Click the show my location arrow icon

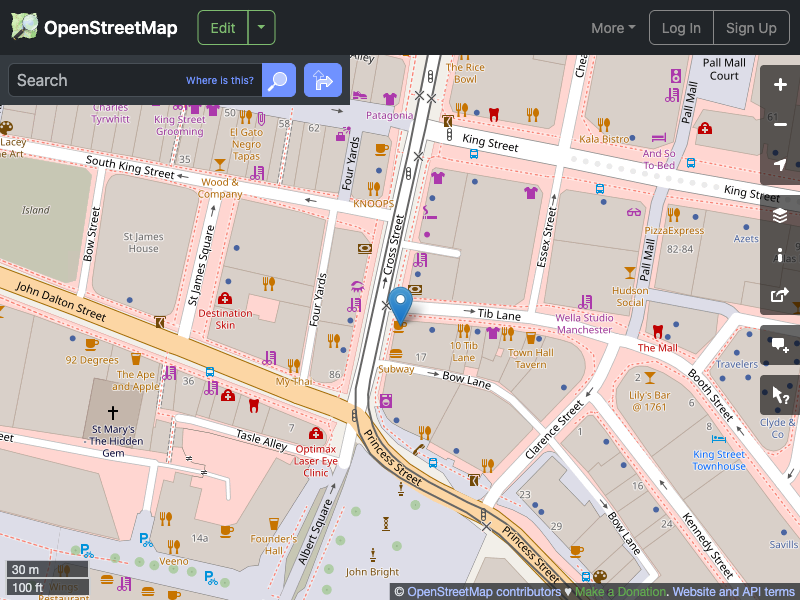[780, 165]
